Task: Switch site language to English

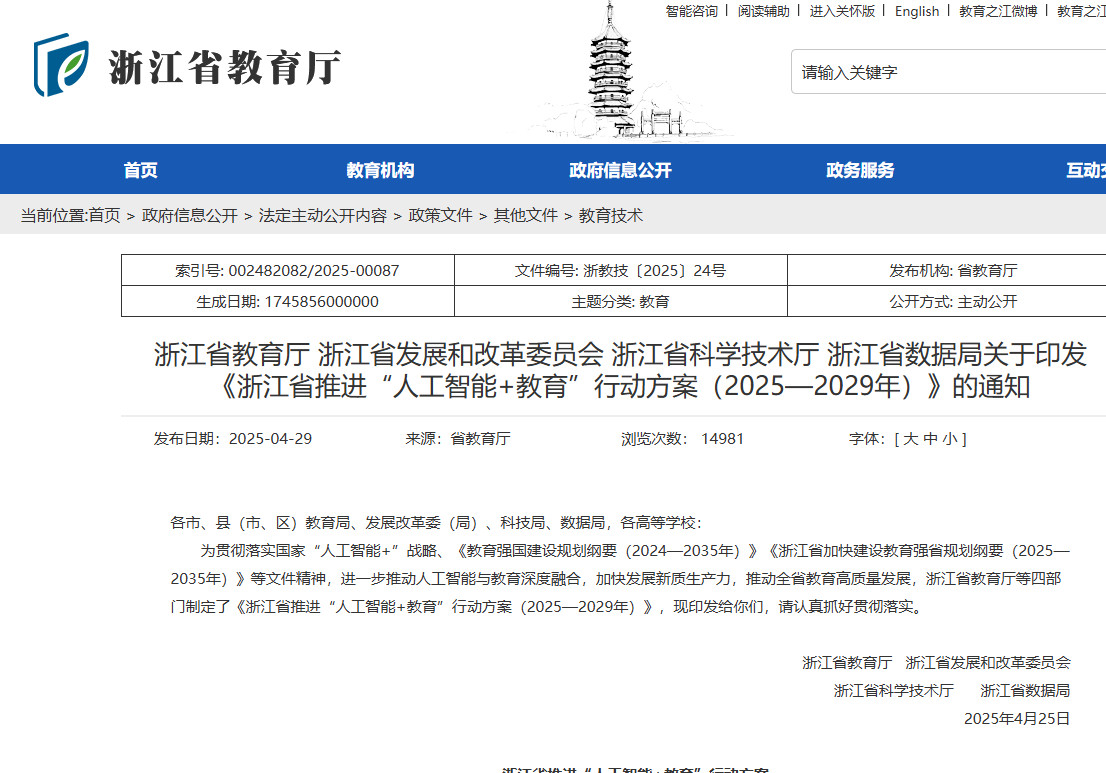Action: 917,11
